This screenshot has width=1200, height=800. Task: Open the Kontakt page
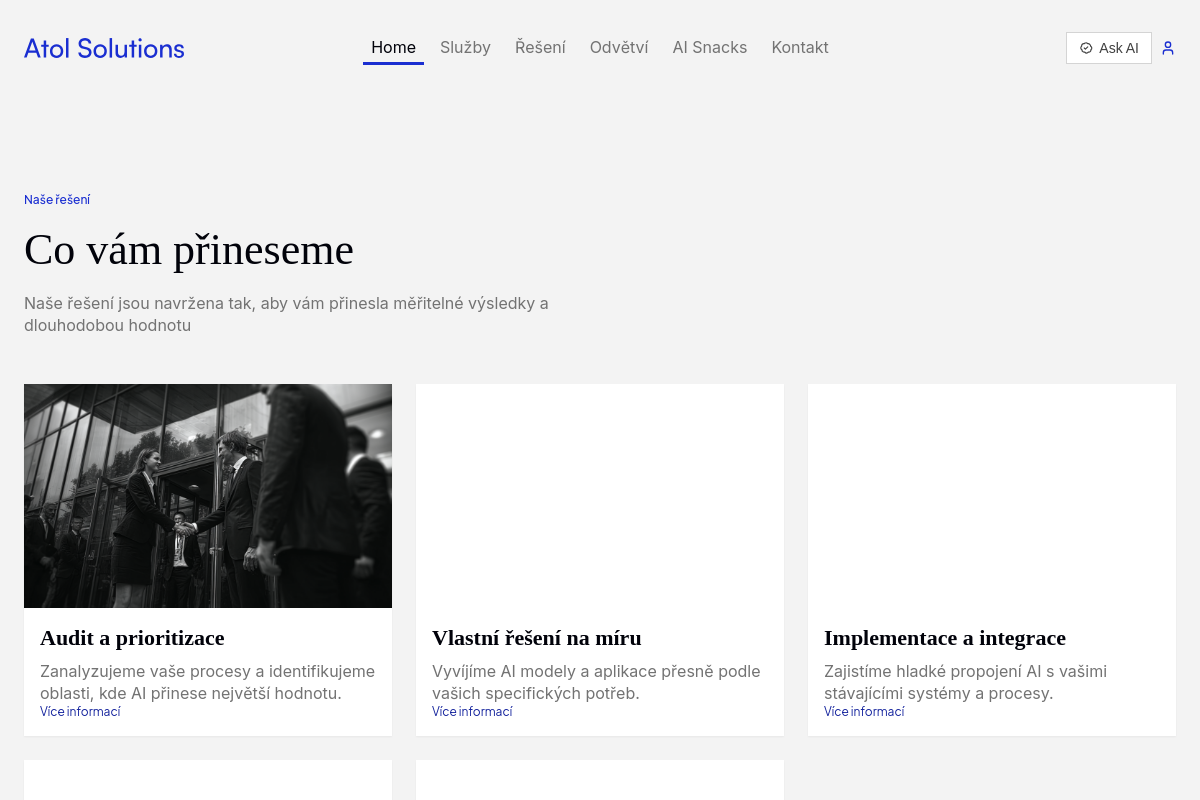pyautogui.click(x=800, y=47)
